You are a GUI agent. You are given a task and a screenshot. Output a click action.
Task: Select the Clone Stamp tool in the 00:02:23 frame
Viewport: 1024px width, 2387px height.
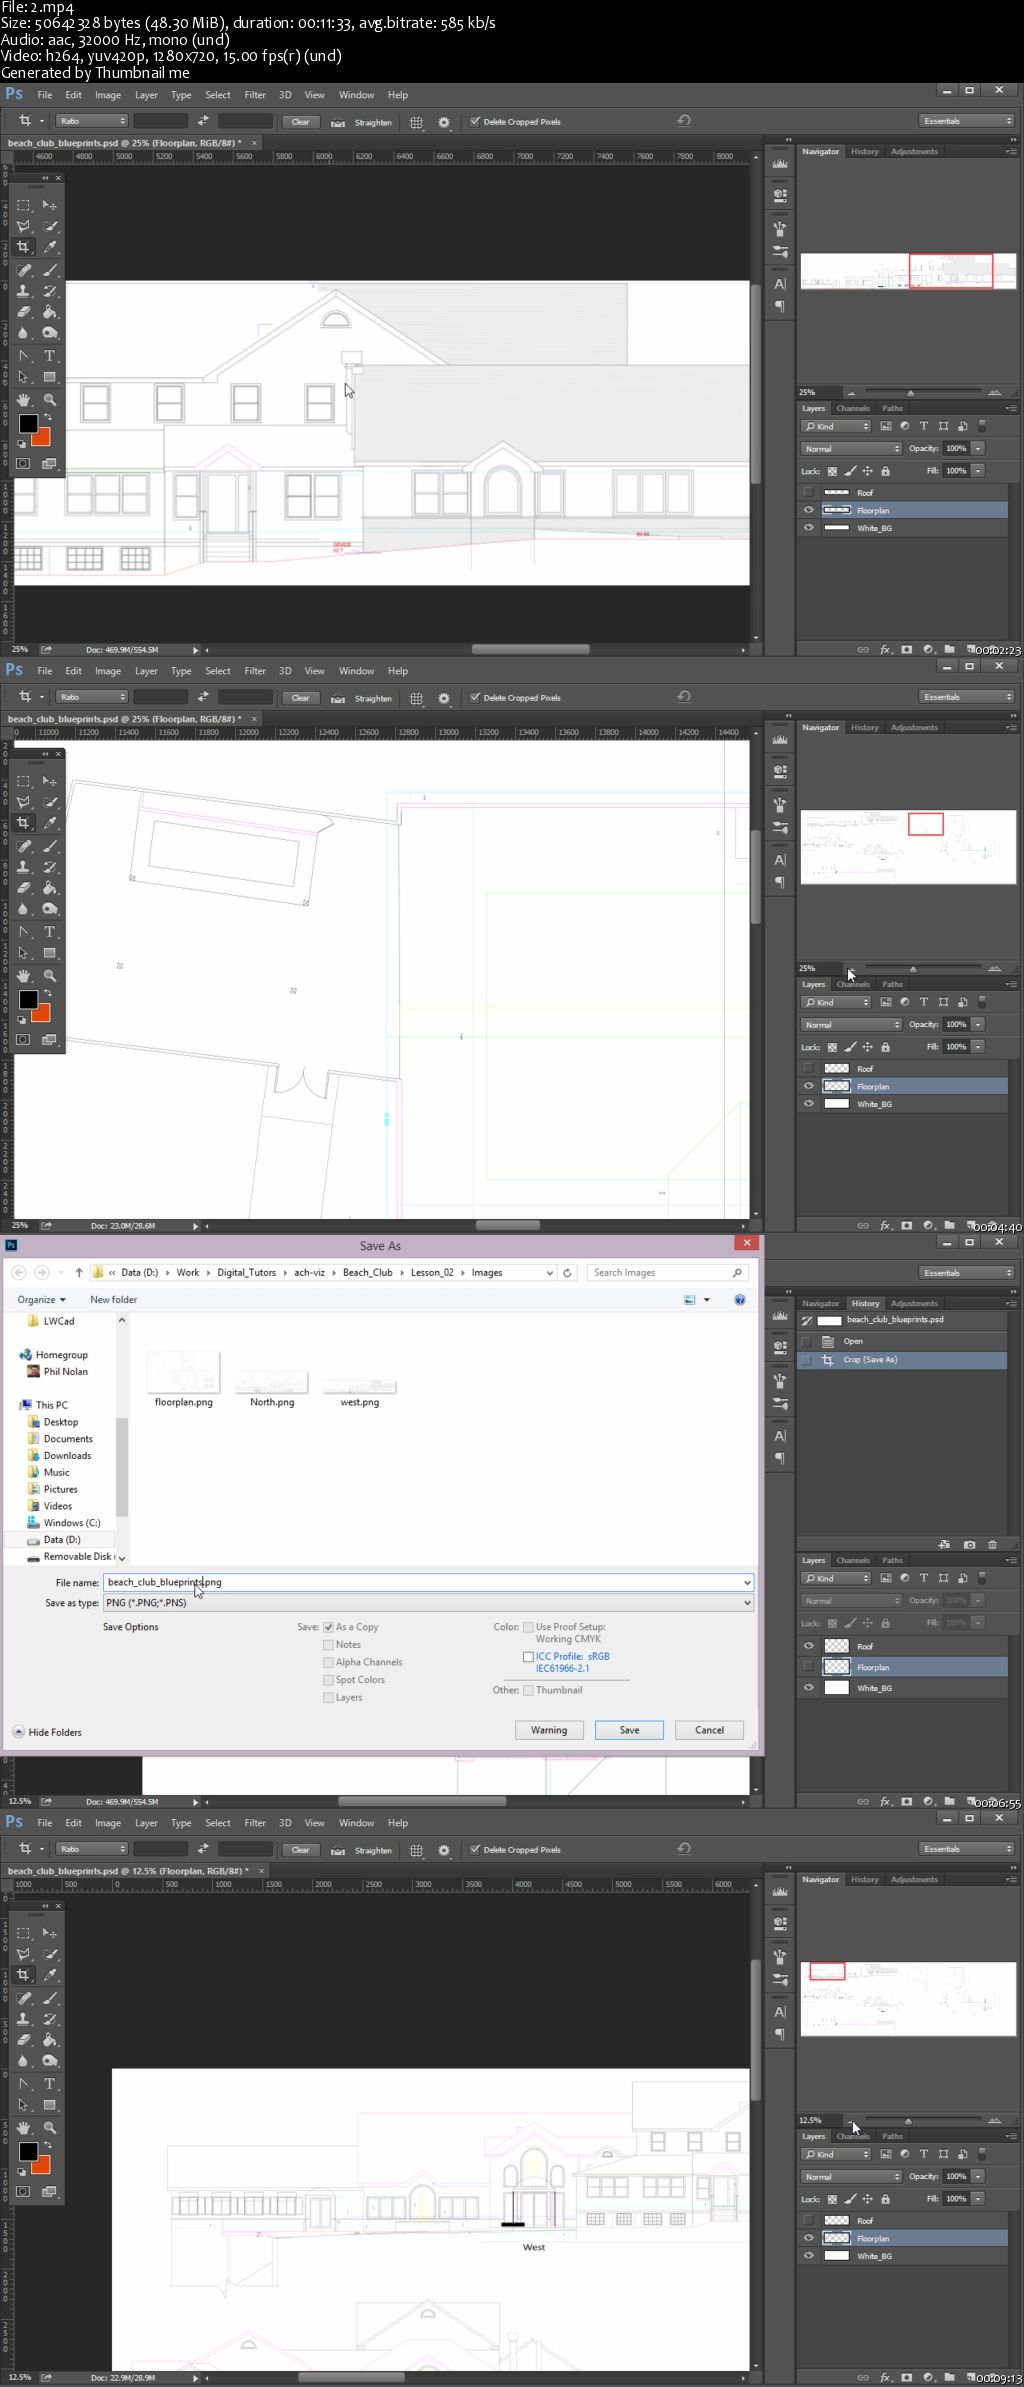click(23, 291)
